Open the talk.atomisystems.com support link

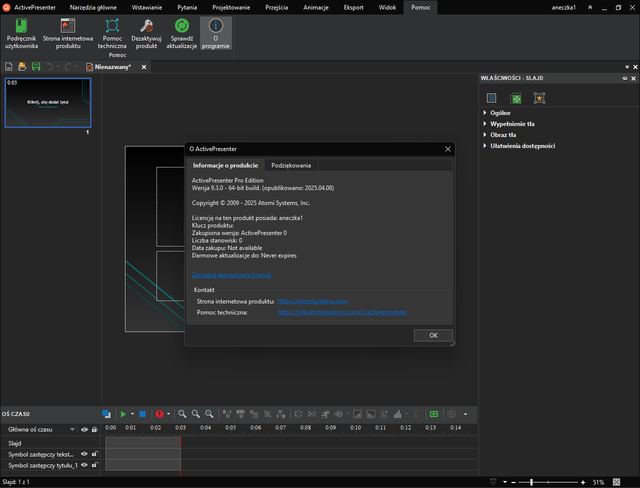(342, 312)
